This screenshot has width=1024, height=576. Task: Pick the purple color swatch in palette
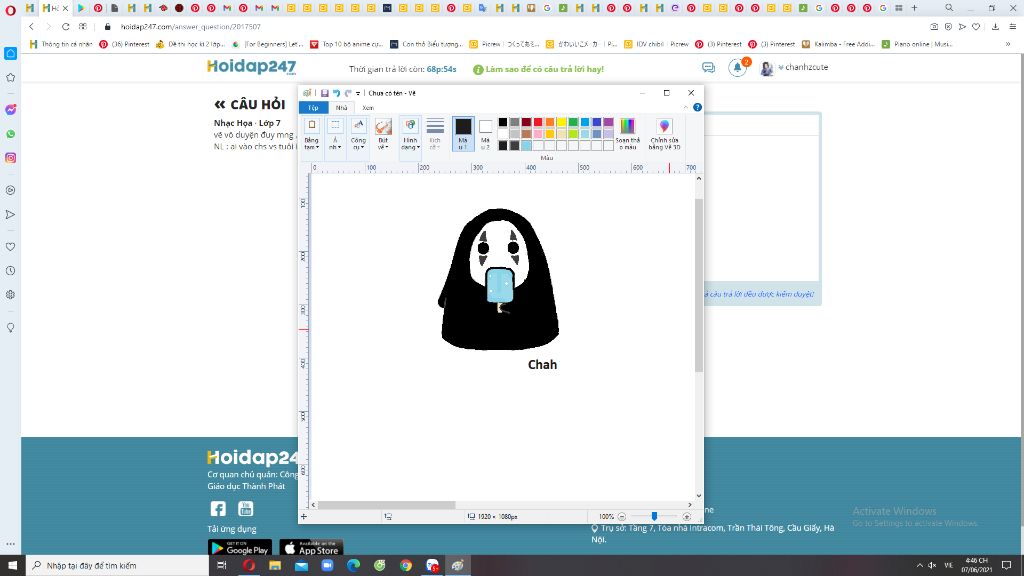click(x=609, y=122)
